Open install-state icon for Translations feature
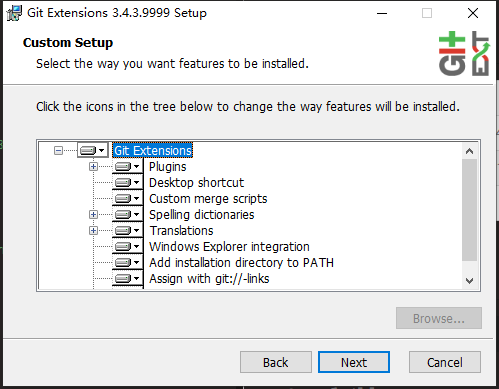499x389 pixels. pyautogui.click(x=127, y=230)
